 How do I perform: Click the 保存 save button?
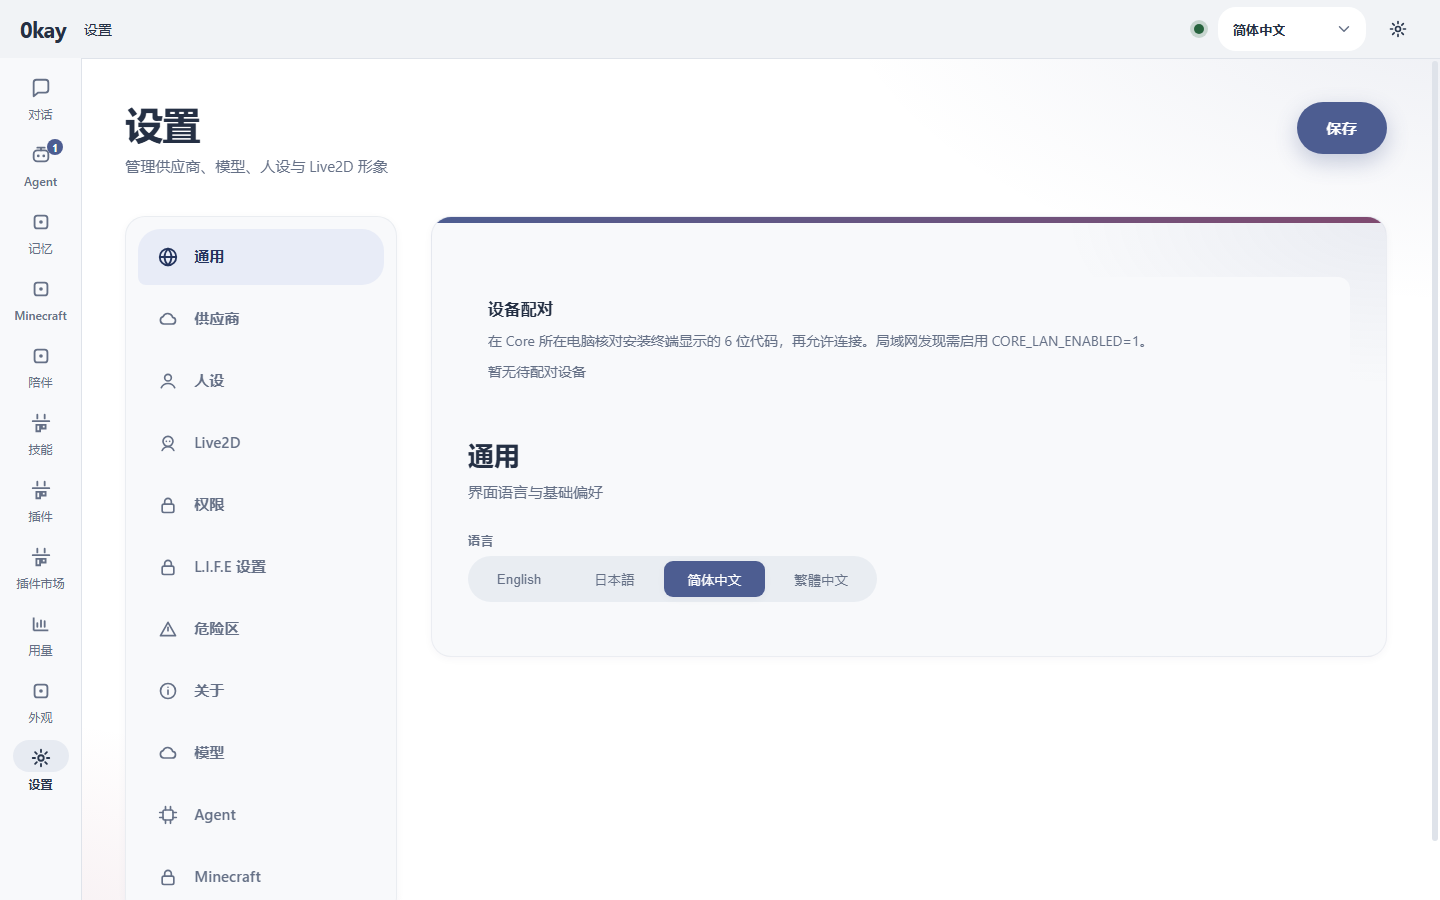(x=1342, y=128)
